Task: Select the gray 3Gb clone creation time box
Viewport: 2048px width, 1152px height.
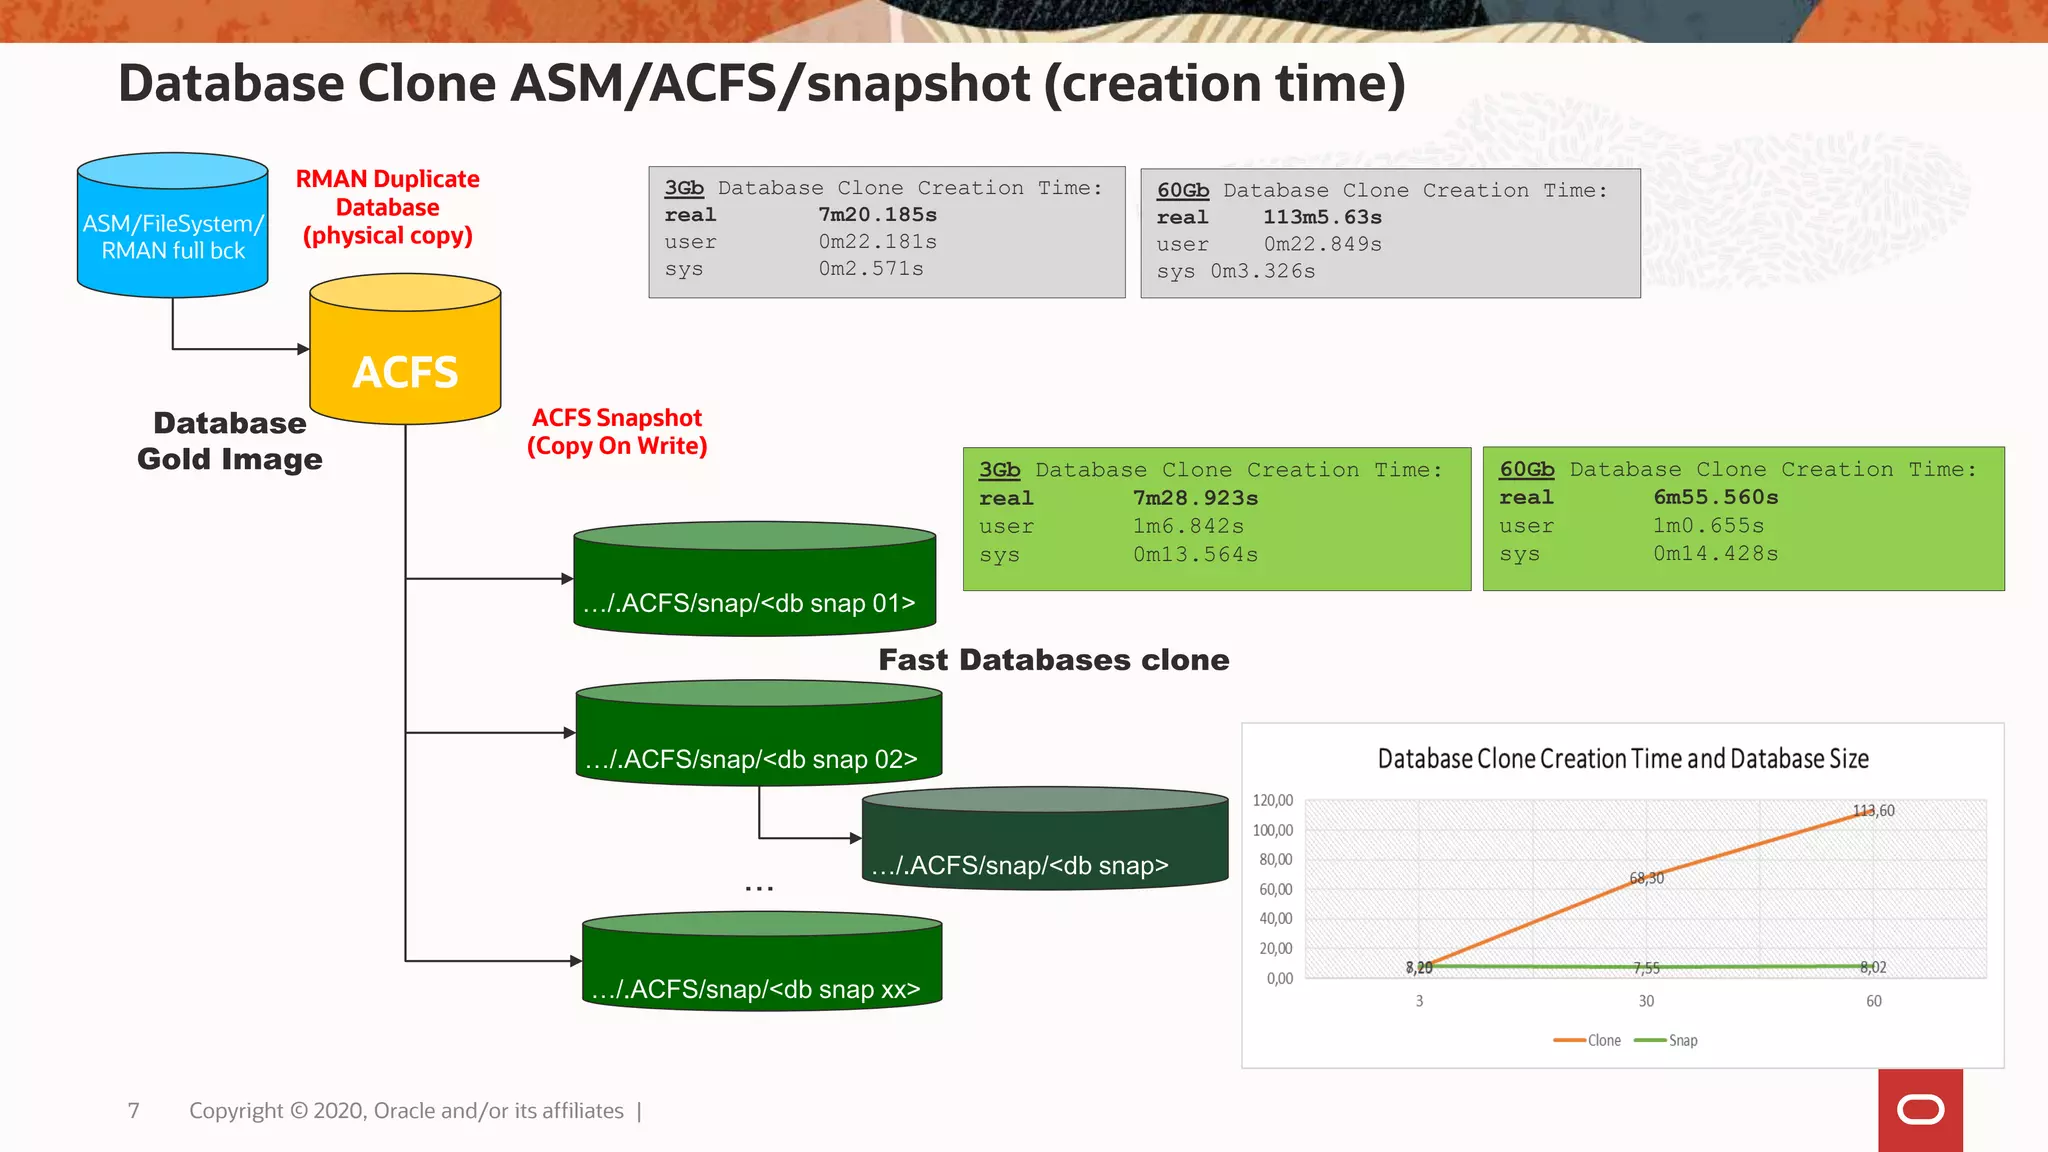Action: [x=887, y=232]
